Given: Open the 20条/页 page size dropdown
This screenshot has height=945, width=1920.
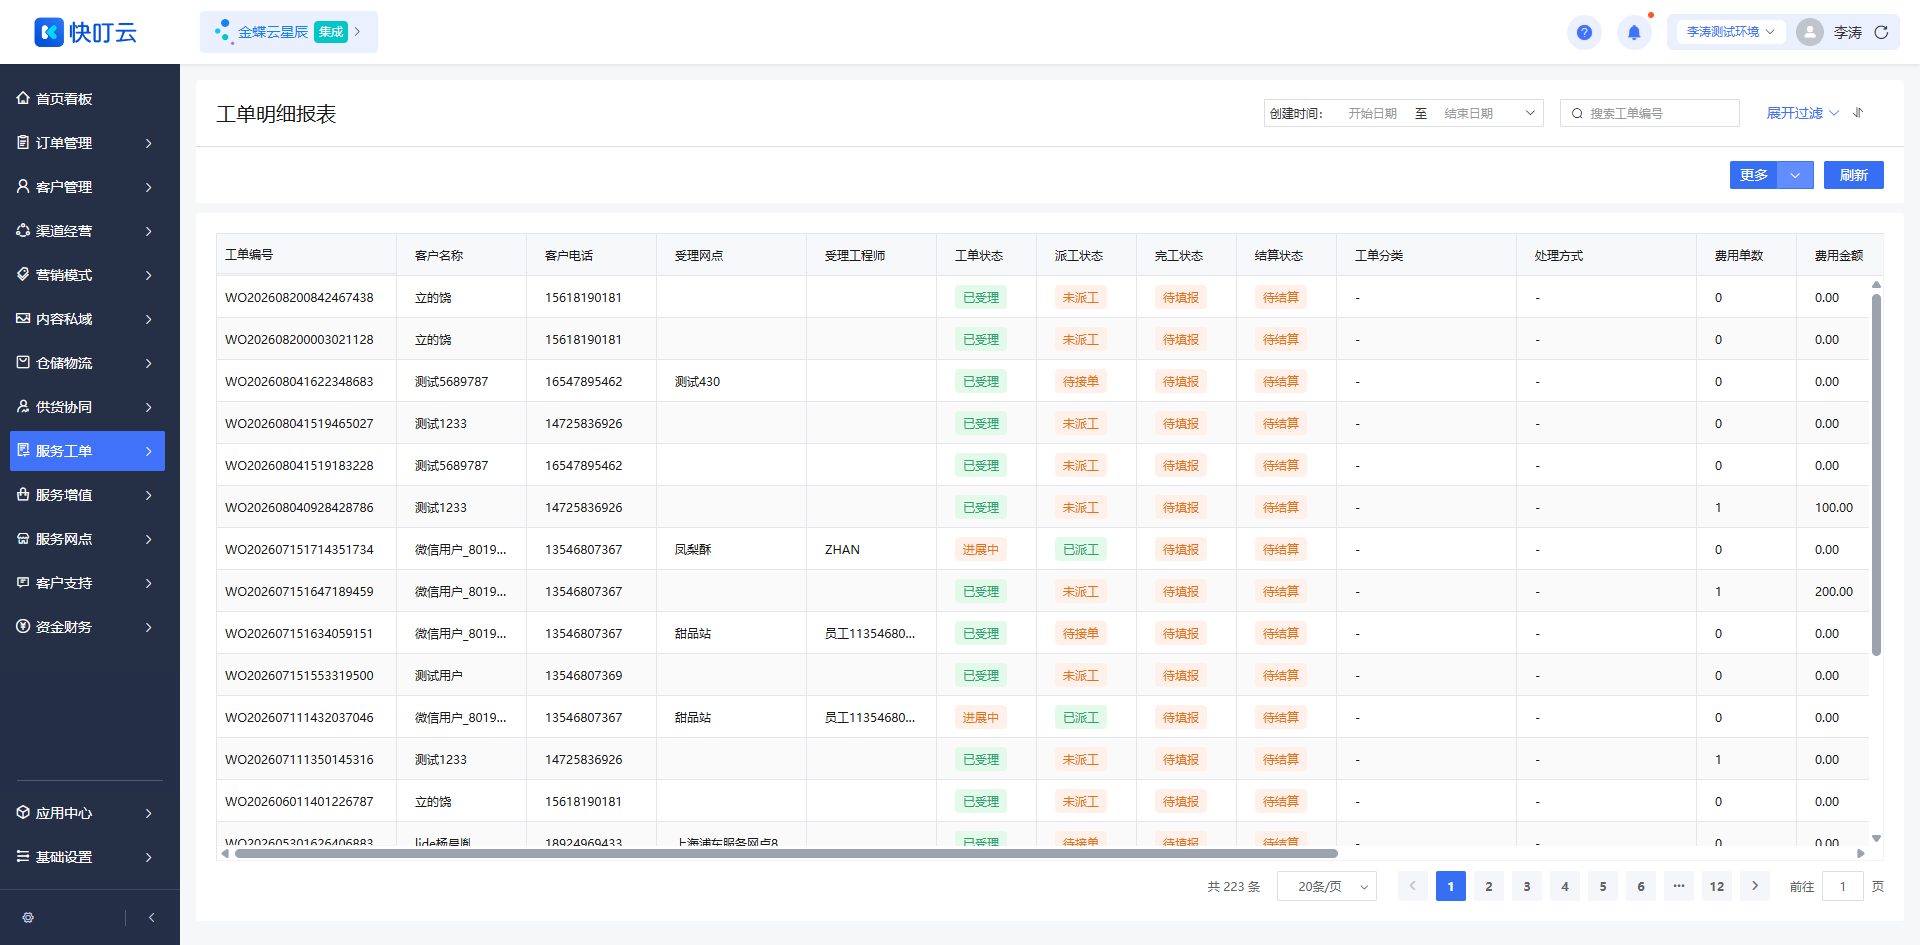Looking at the screenshot, I should (1327, 886).
